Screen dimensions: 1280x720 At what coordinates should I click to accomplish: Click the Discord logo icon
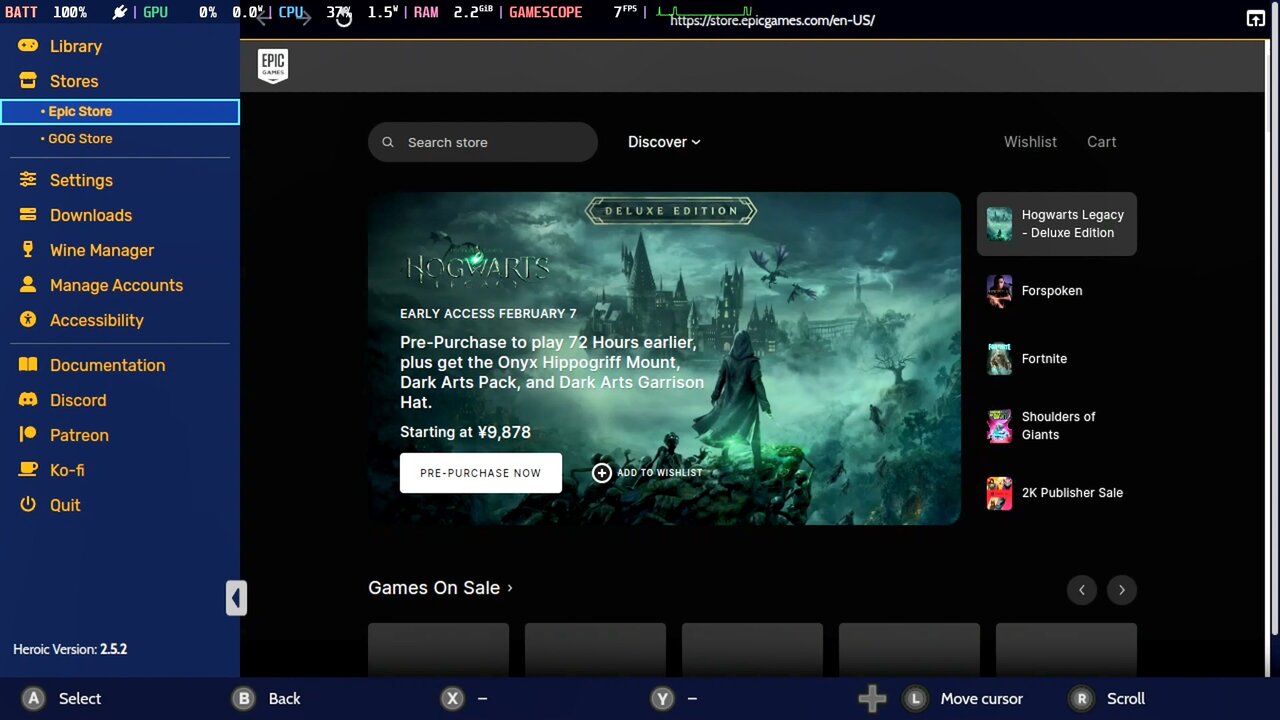(x=28, y=400)
